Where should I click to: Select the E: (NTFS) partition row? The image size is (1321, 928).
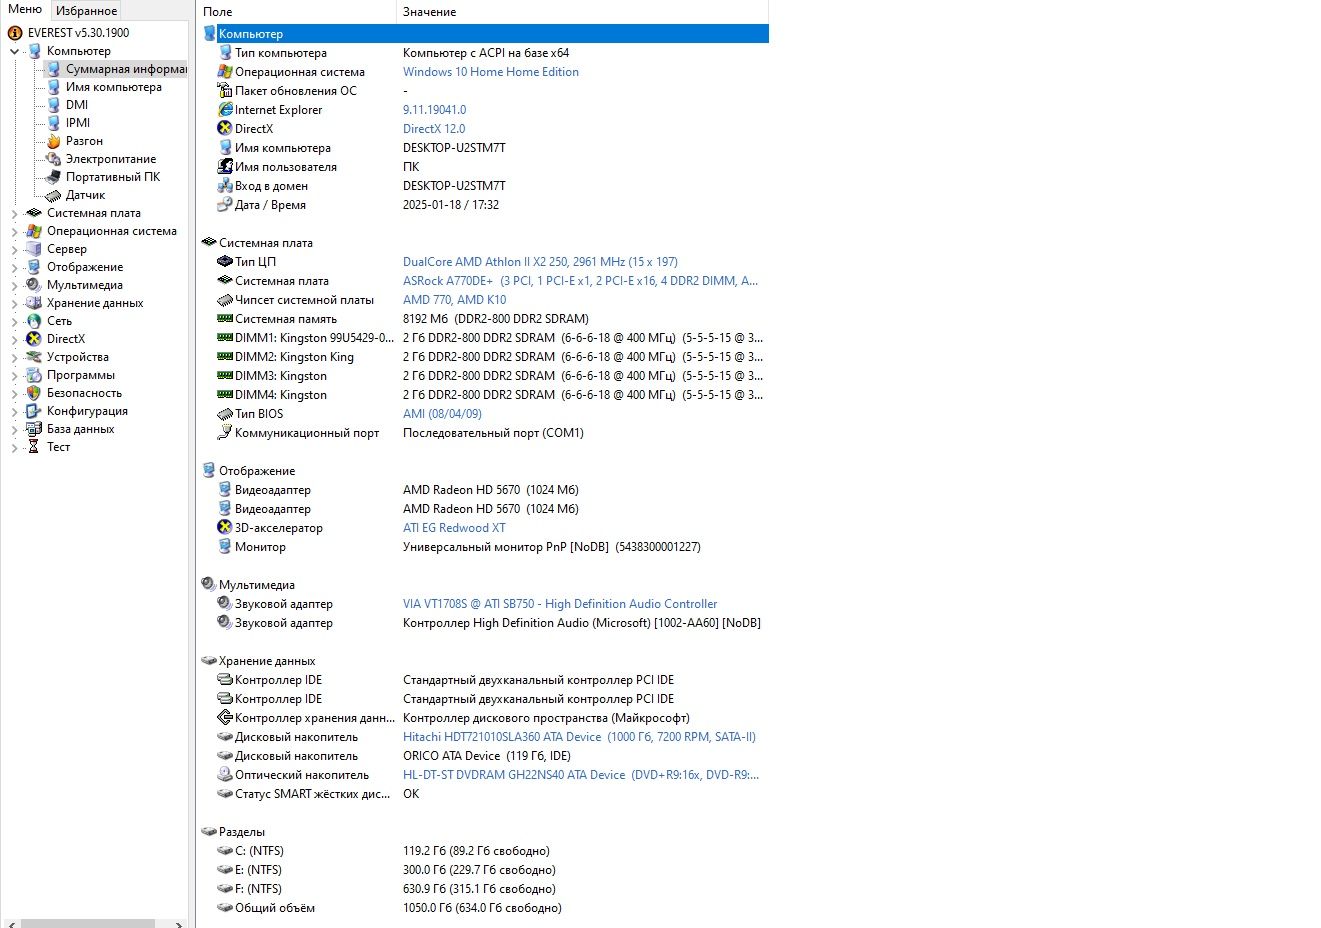(485, 870)
